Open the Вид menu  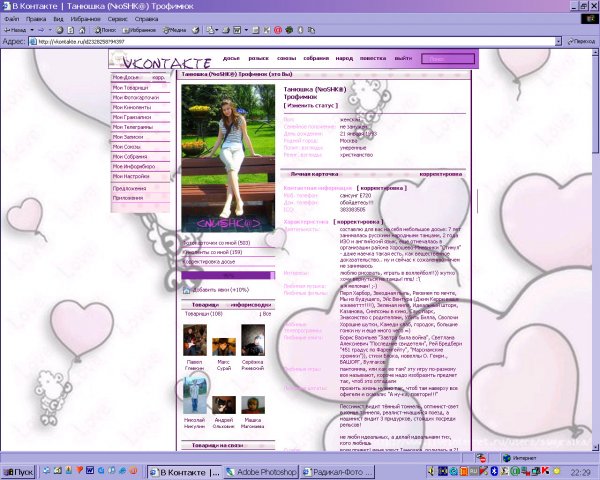tap(58, 19)
